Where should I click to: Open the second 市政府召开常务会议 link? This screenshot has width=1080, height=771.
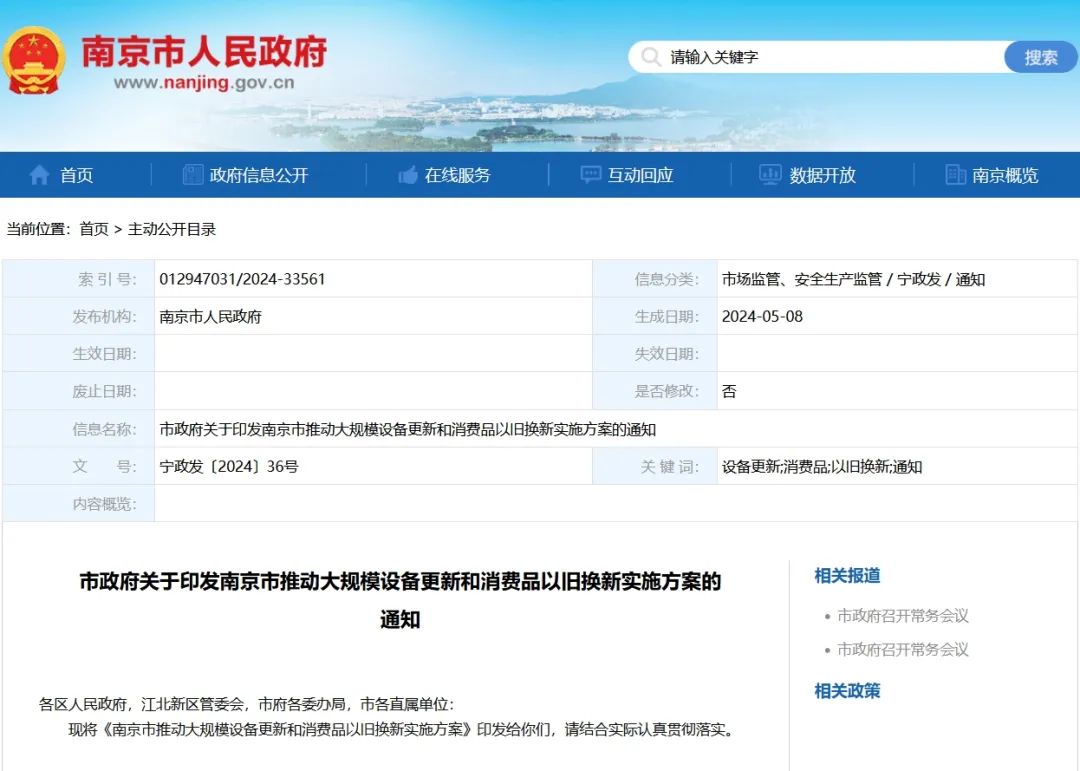point(902,649)
